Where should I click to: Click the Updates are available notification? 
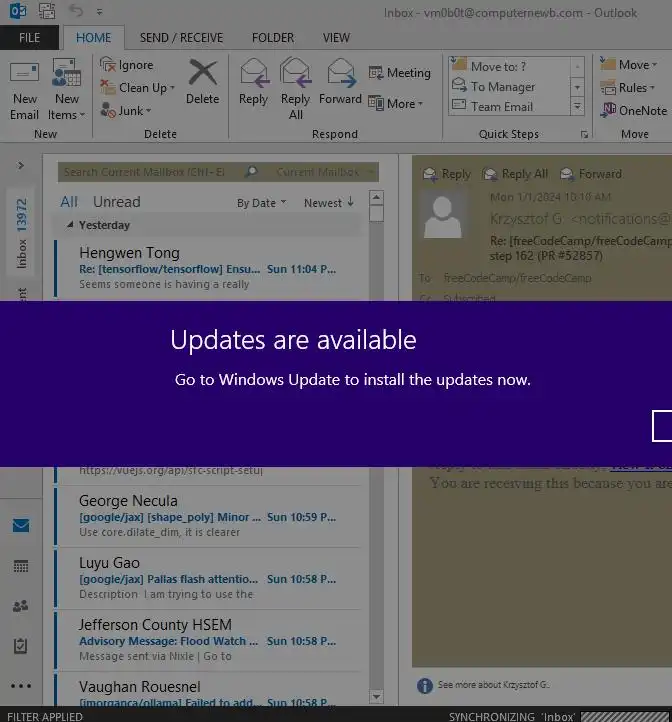pyautogui.click(x=336, y=384)
